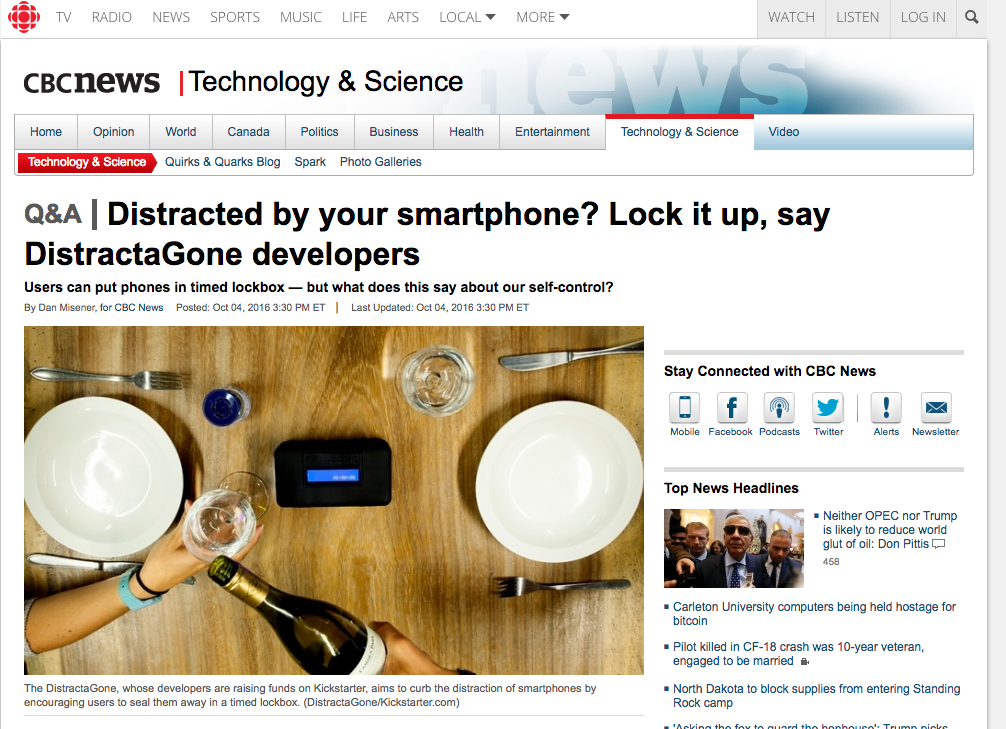This screenshot has height=729, width=1006.
Task: Select ARTS in top navigation
Action: 403,17
